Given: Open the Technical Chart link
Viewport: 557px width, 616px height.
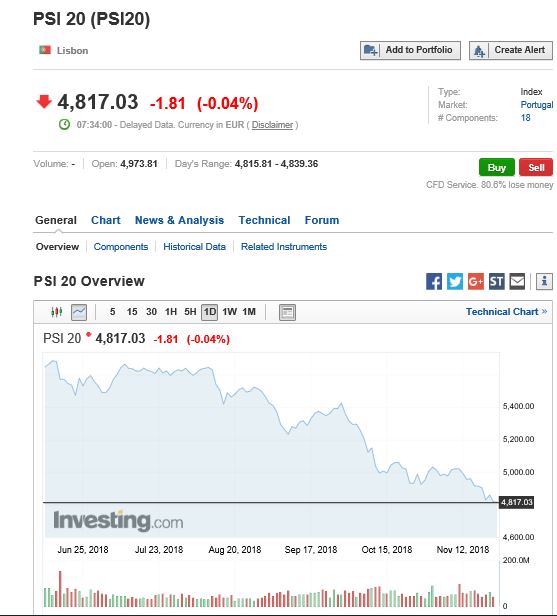Looking at the screenshot, I should [x=506, y=312].
